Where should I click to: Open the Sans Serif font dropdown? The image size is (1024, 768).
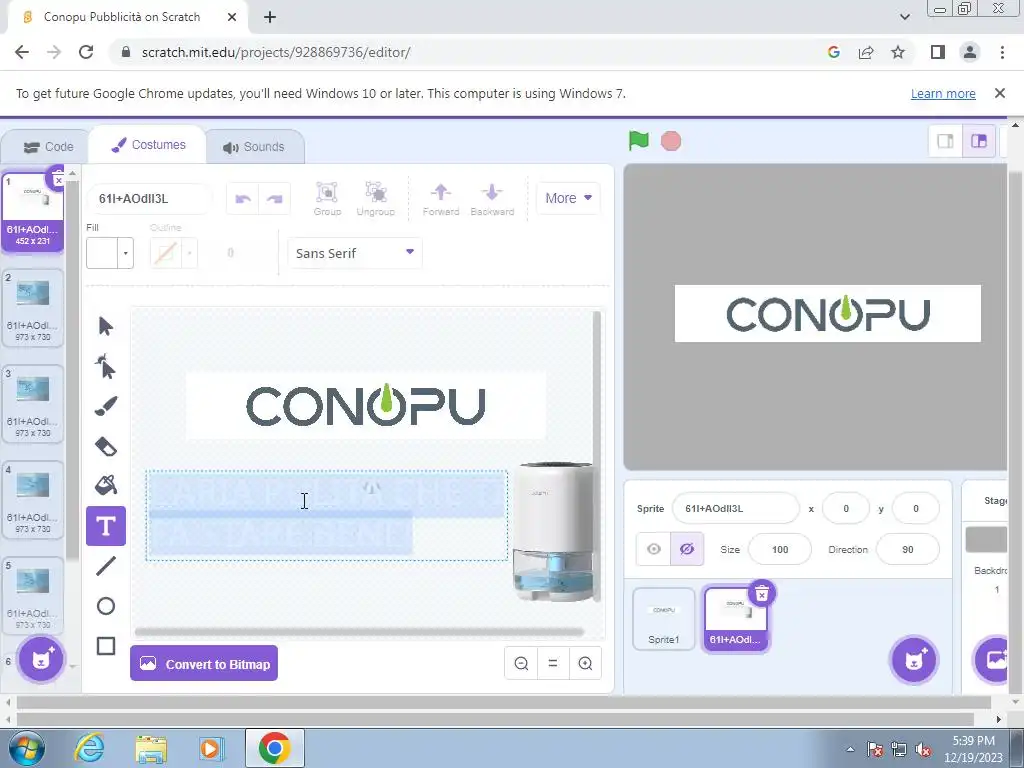(355, 253)
